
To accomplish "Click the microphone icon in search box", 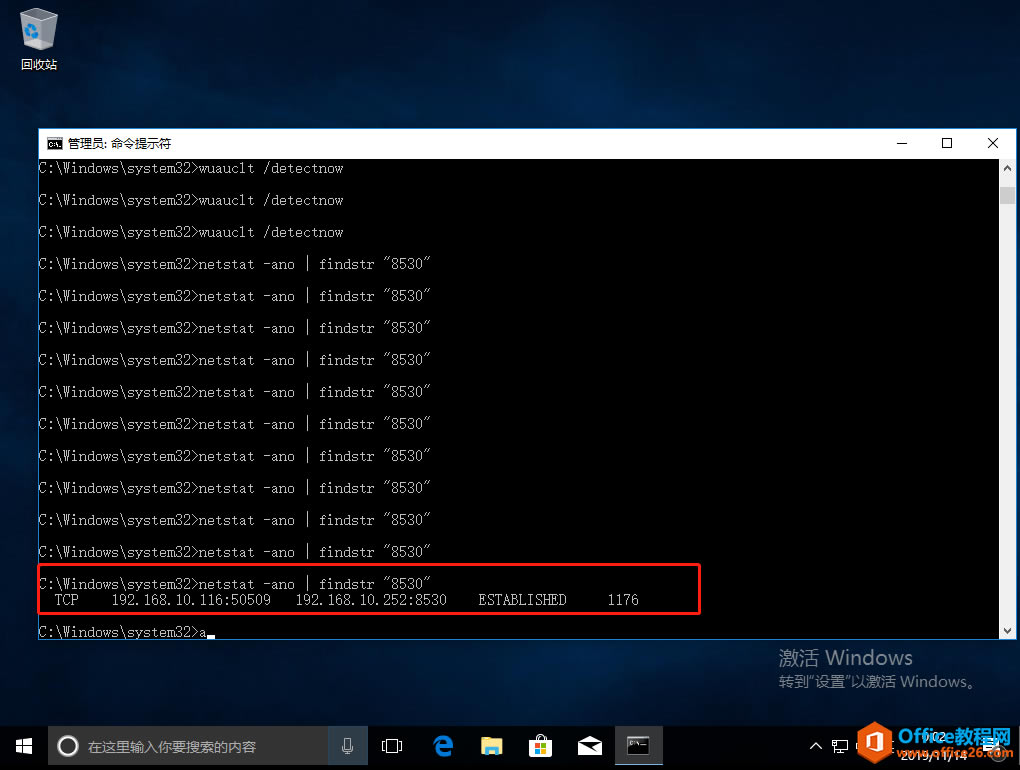I will point(347,747).
